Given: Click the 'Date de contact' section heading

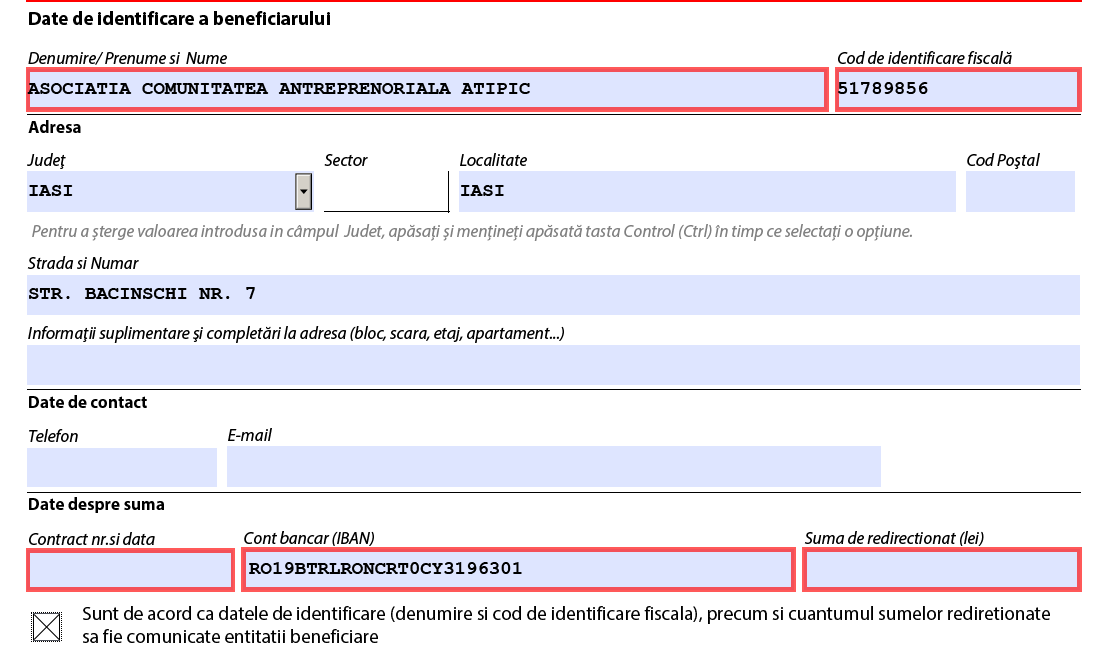Looking at the screenshot, I should 88,402.
